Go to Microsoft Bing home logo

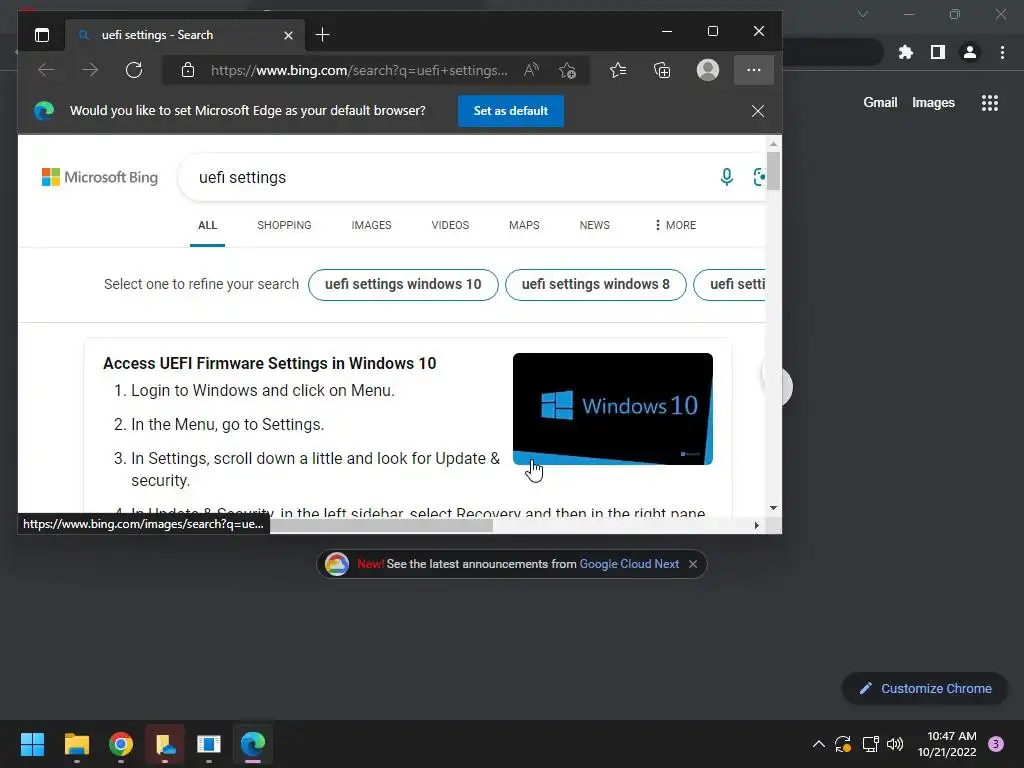(99, 177)
